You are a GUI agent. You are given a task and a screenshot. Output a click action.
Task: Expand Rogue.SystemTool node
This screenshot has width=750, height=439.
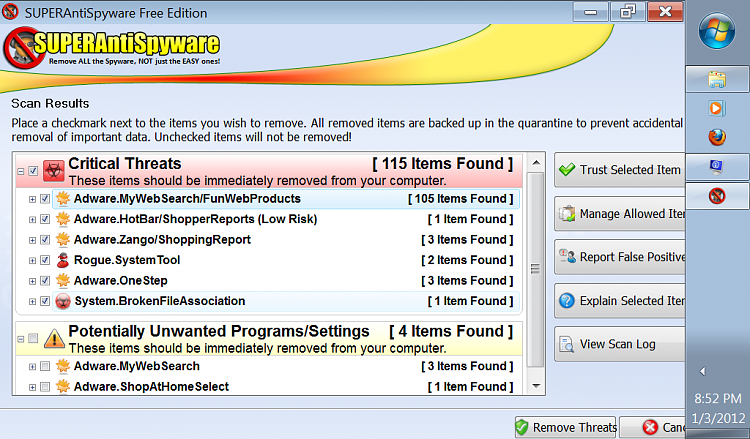[x=33, y=261]
